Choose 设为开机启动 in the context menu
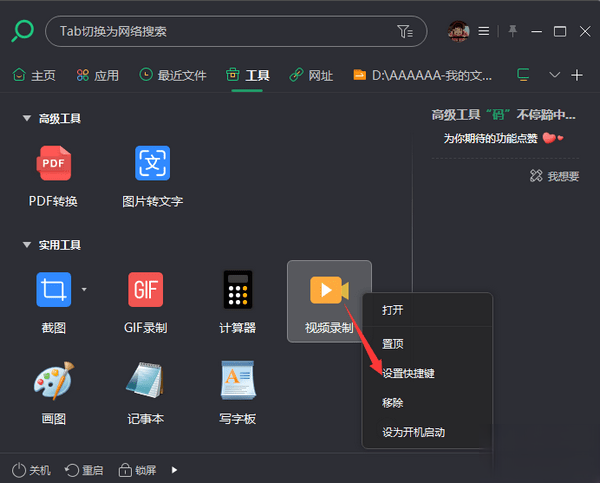 (427, 432)
